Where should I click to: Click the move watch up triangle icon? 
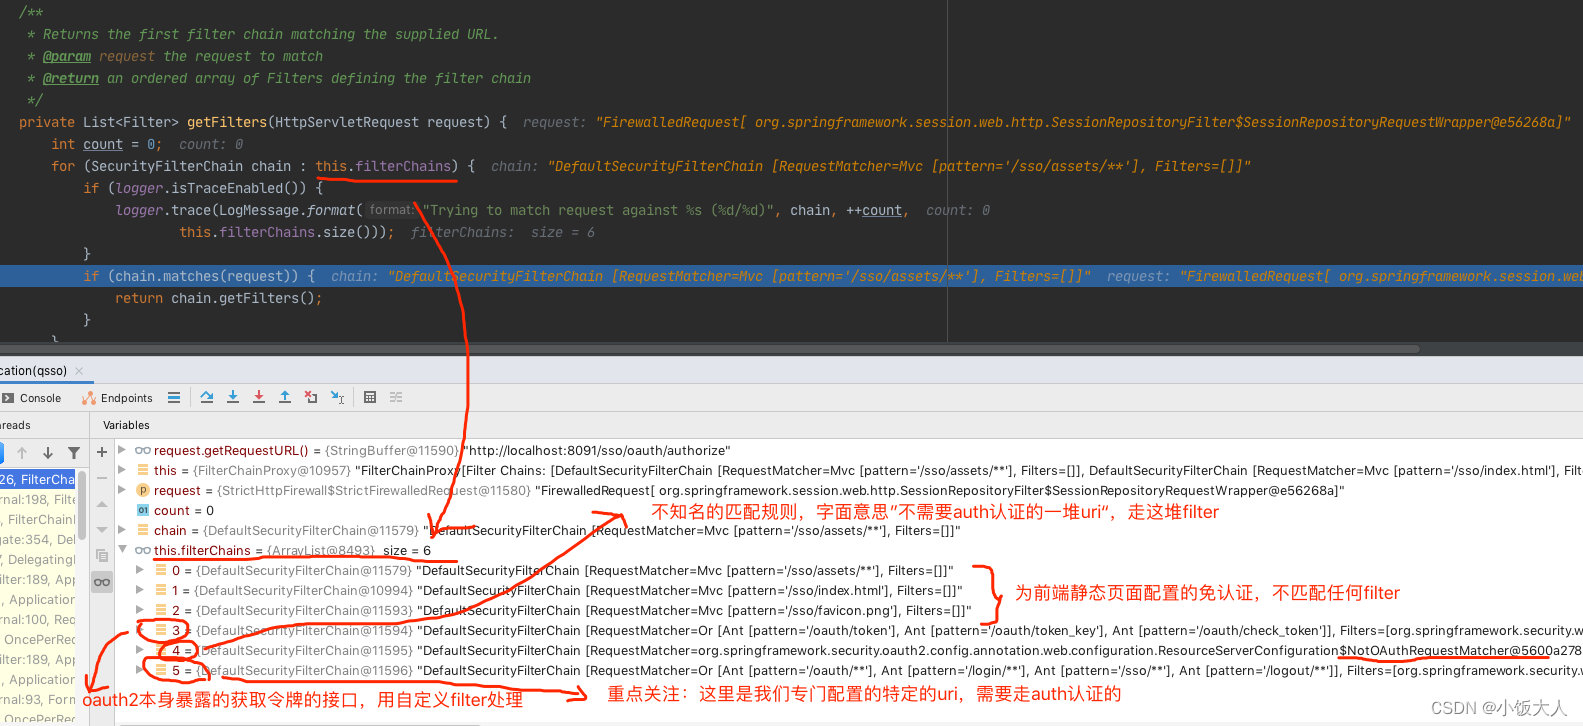tap(102, 504)
